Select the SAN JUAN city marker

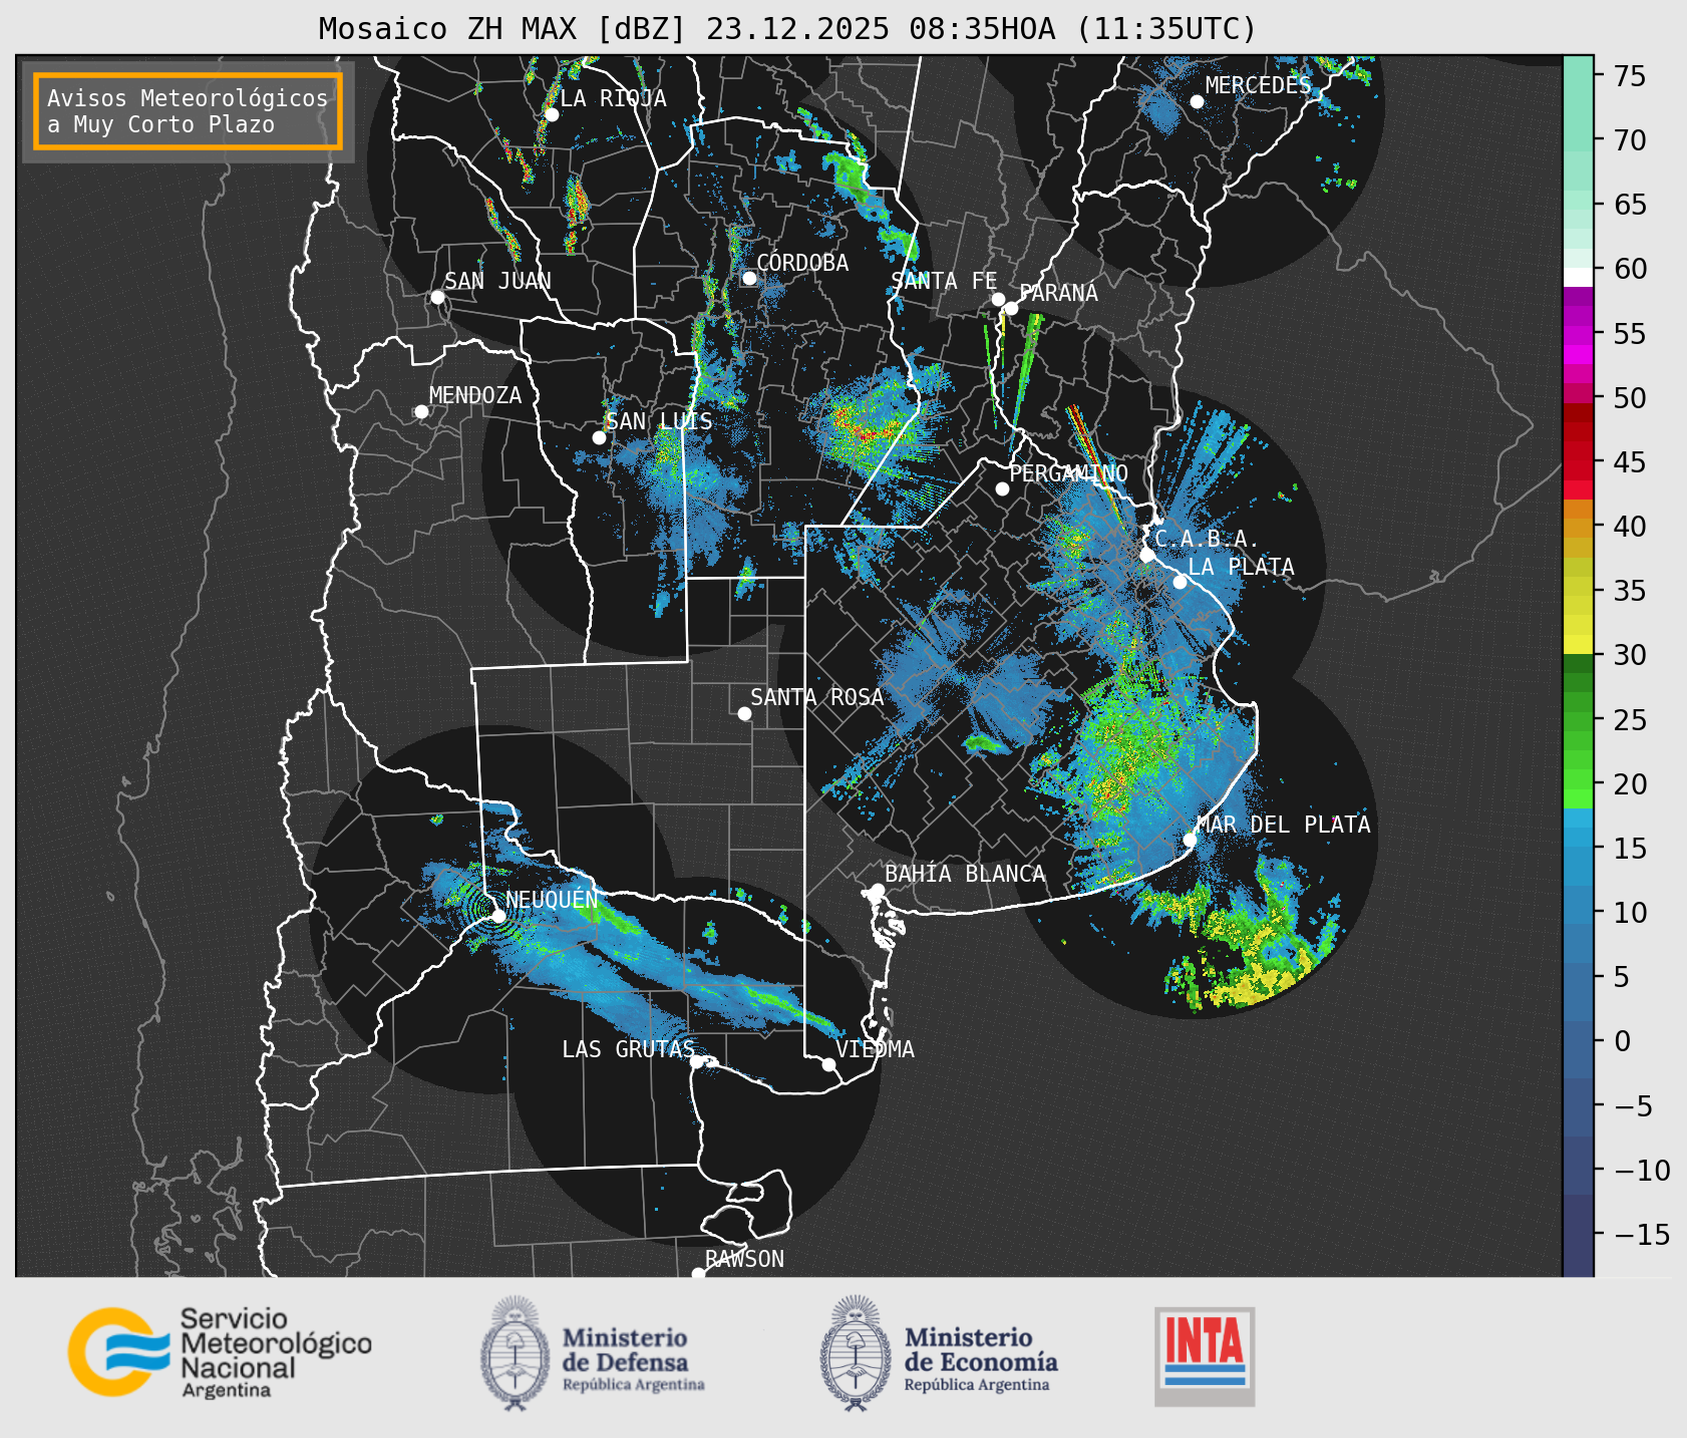pyautogui.click(x=437, y=297)
